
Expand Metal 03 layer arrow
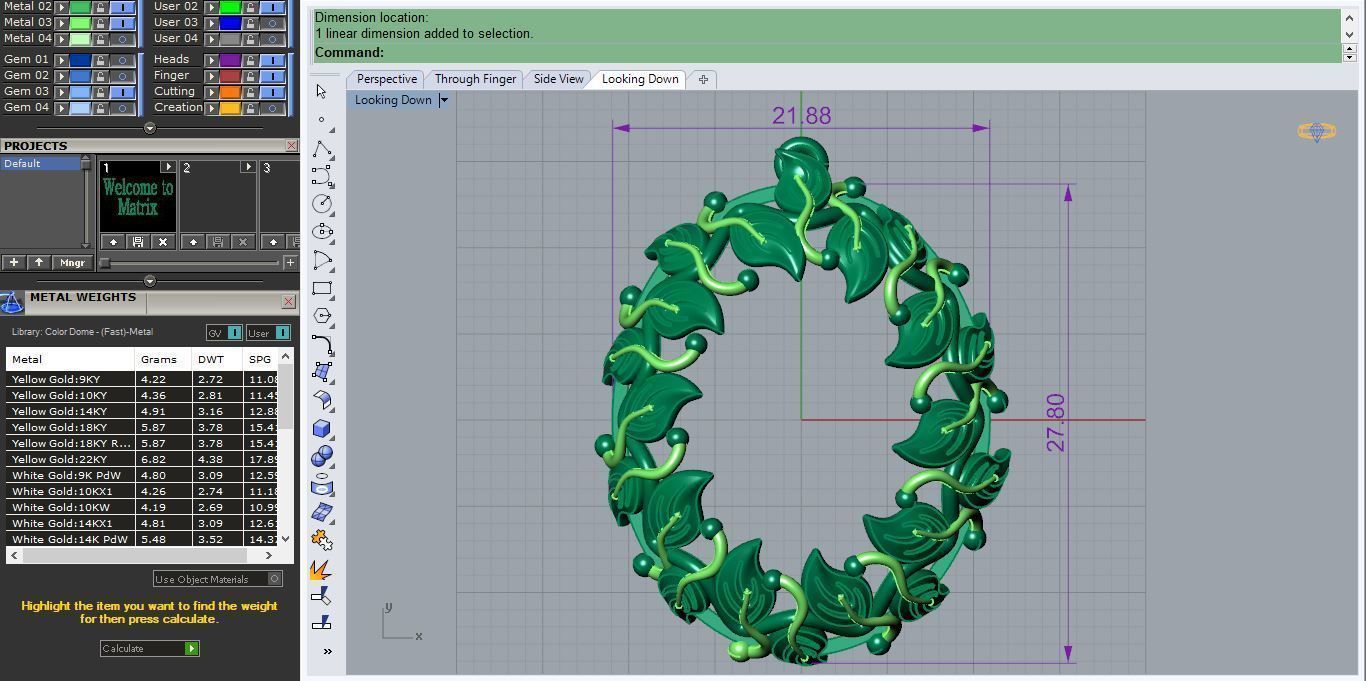pos(61,23)
